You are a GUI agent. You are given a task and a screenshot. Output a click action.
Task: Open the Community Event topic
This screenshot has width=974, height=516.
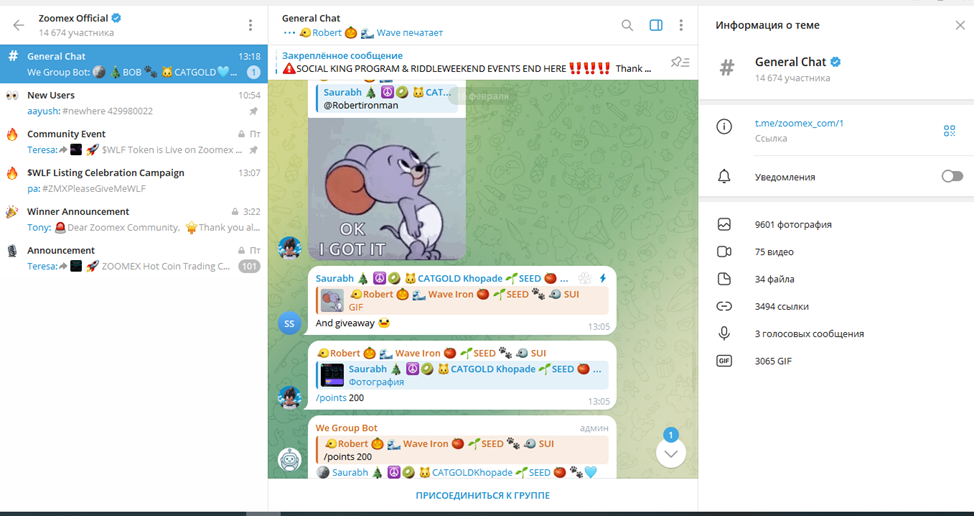click(134, 142)
